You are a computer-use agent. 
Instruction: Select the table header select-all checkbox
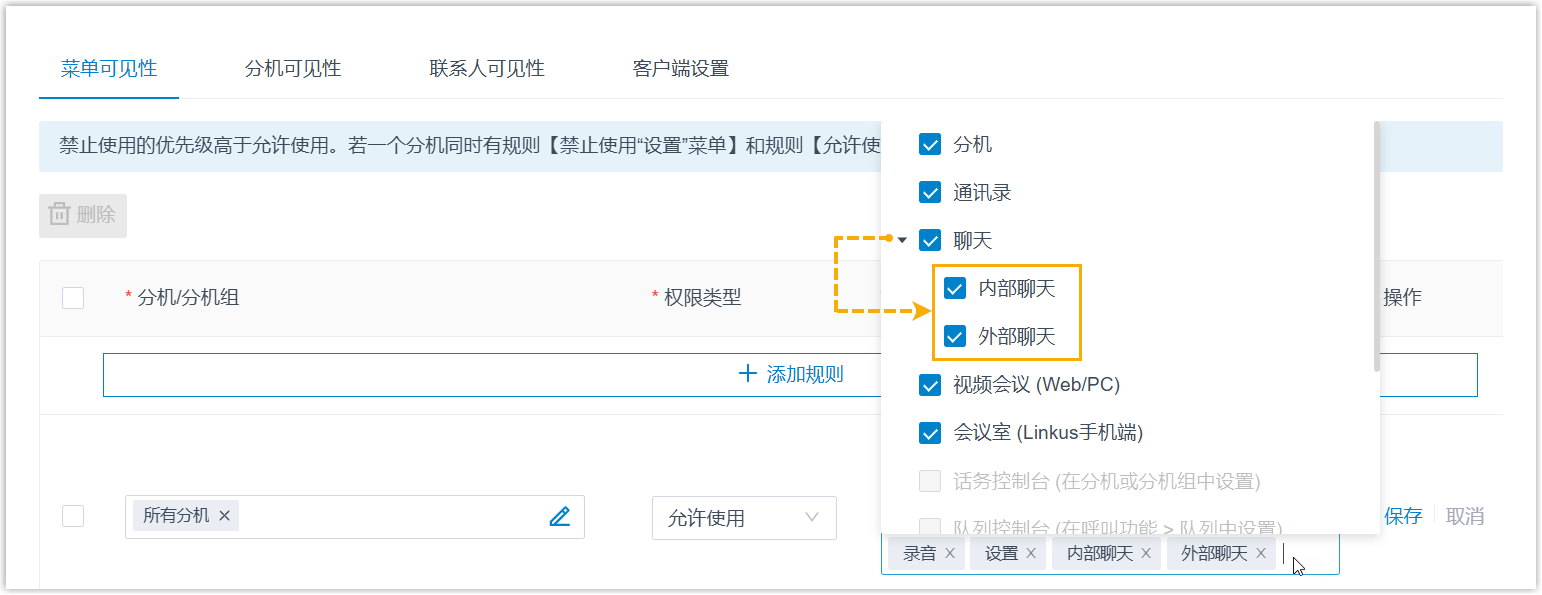click(x=73, y=298)
